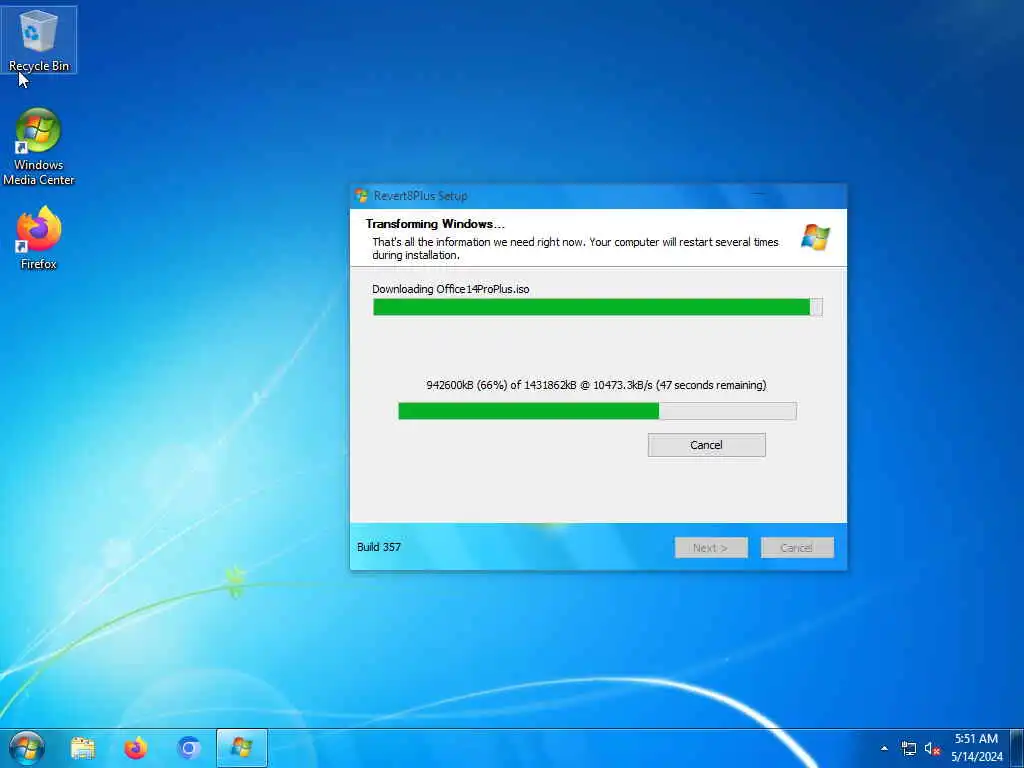Cancel the Office14ProPlus.iso download
This screenshot has height=768, width=1024.
pos(707,445)
